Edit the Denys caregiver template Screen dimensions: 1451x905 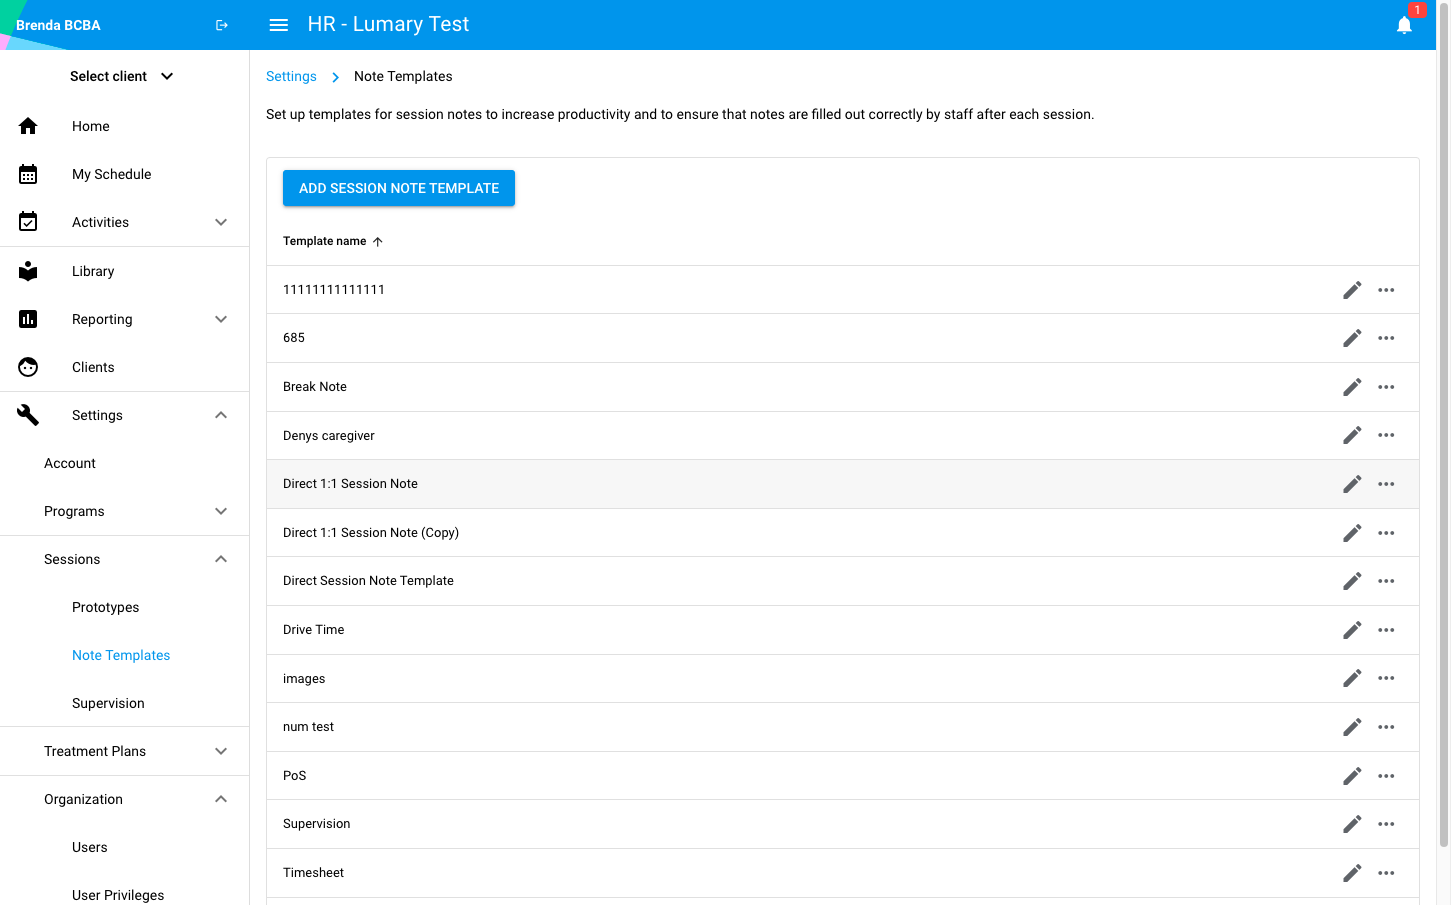(x=1352, y=435)
